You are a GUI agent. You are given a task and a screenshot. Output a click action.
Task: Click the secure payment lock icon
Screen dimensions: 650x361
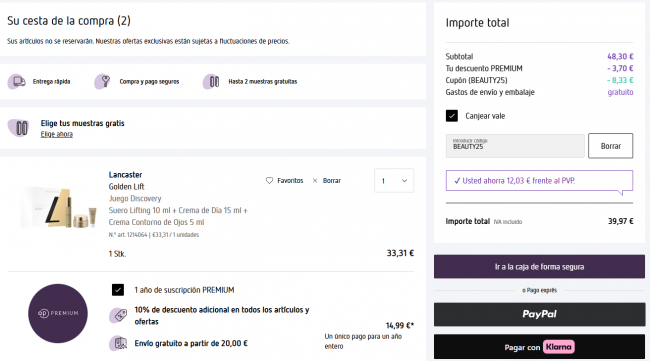tap(103, 81)
